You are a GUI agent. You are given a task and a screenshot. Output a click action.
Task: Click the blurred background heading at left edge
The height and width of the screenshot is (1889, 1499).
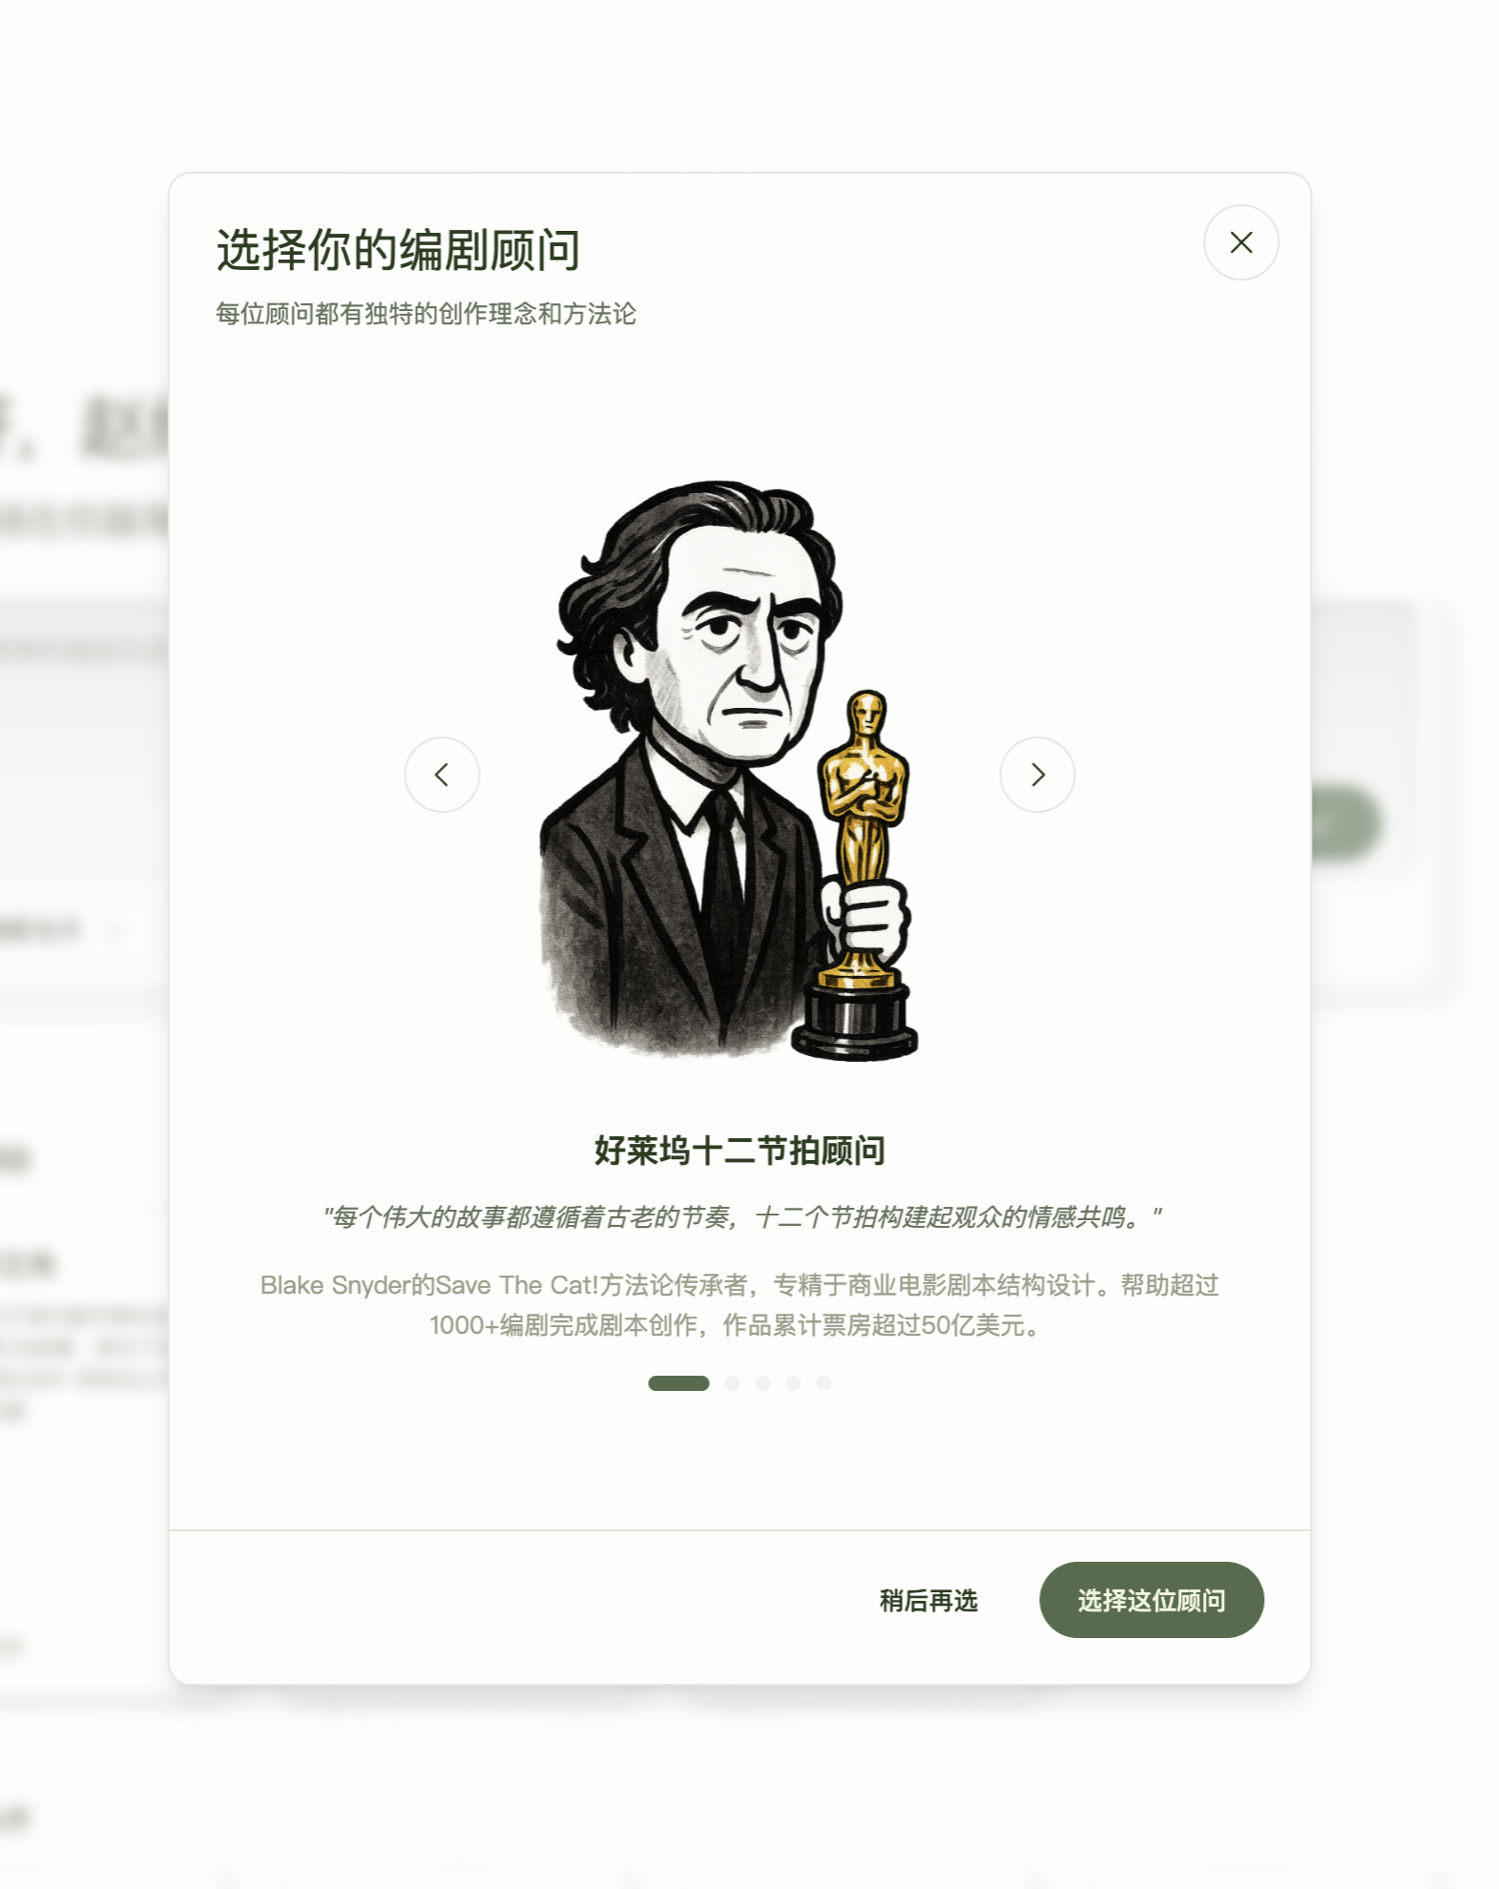click(x=84, y=428)
